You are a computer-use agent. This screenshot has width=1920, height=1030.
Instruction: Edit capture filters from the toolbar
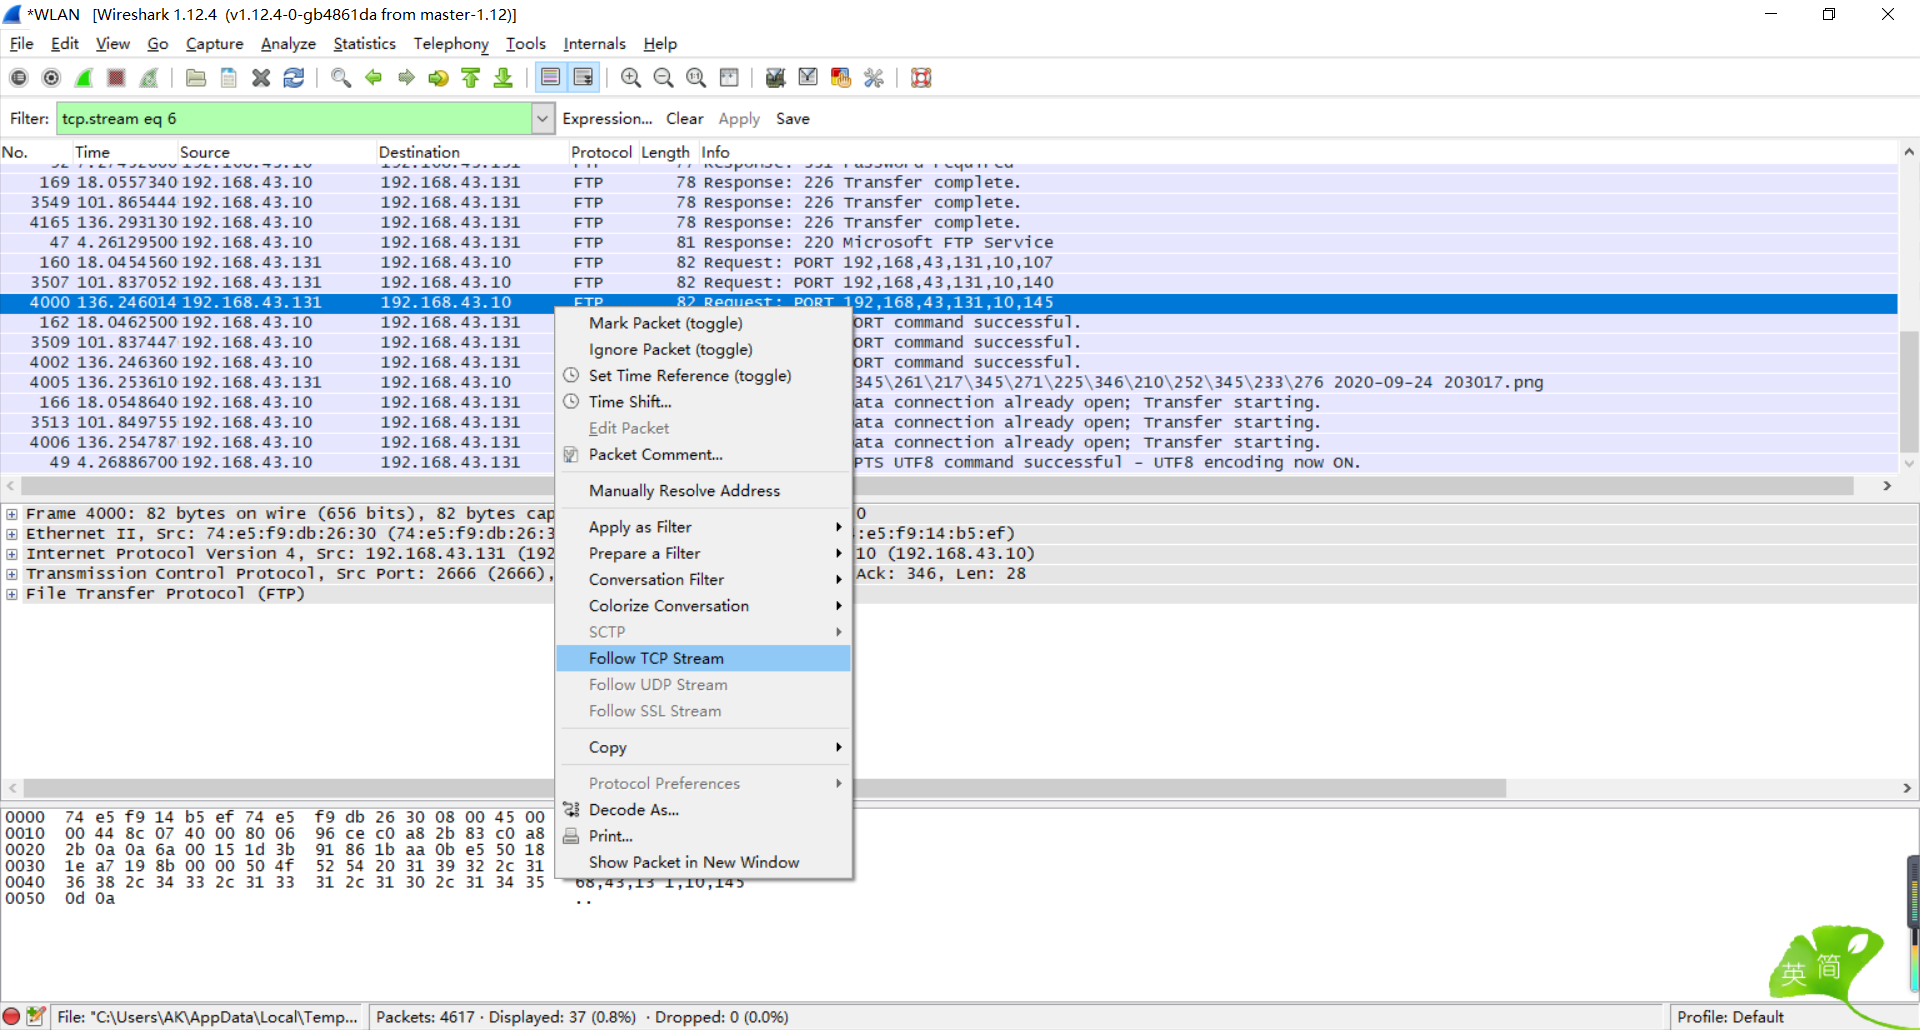(x=775, y=78)
